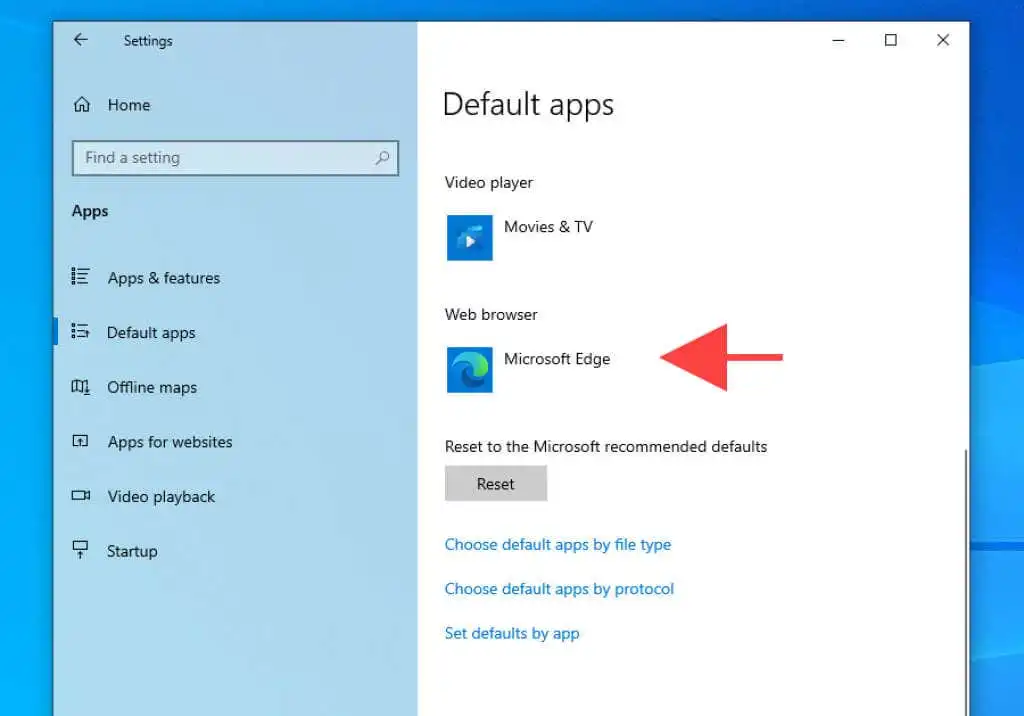Focus the Find a setting box
The width and height of the screenshot is (1024, 716).
235,158
